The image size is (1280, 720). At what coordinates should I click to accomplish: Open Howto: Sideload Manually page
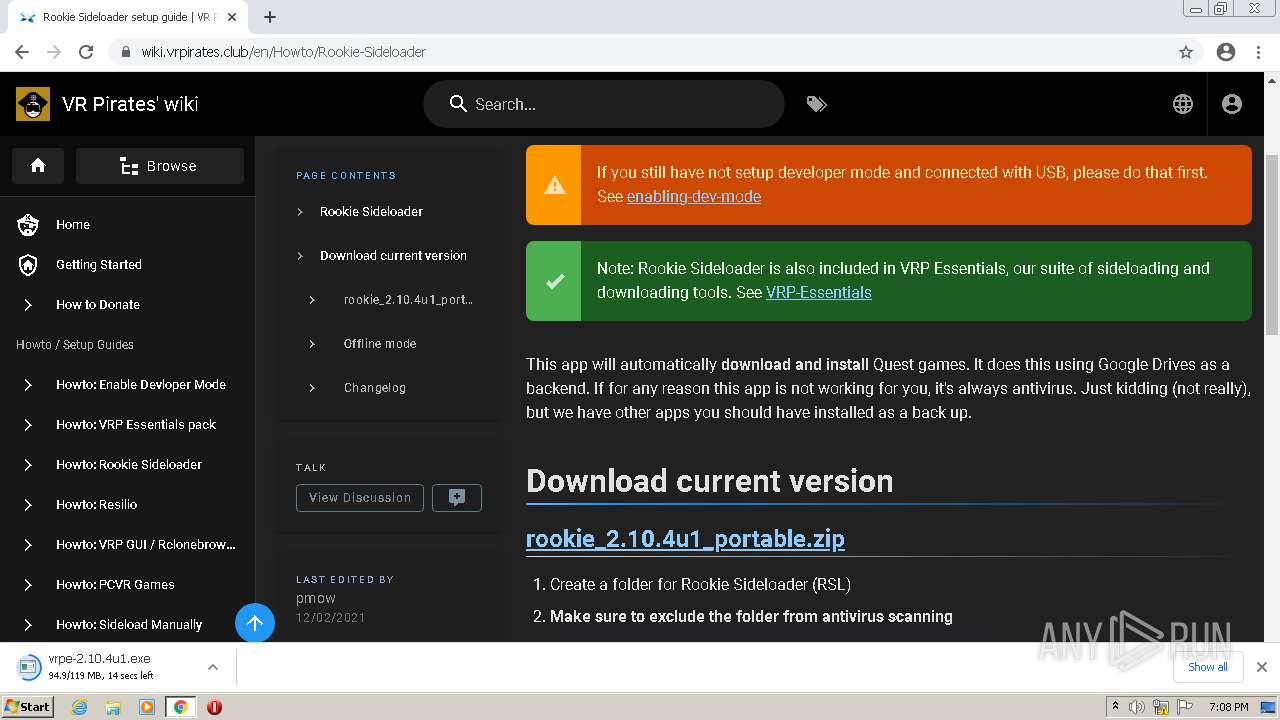[x=129, y=625]
